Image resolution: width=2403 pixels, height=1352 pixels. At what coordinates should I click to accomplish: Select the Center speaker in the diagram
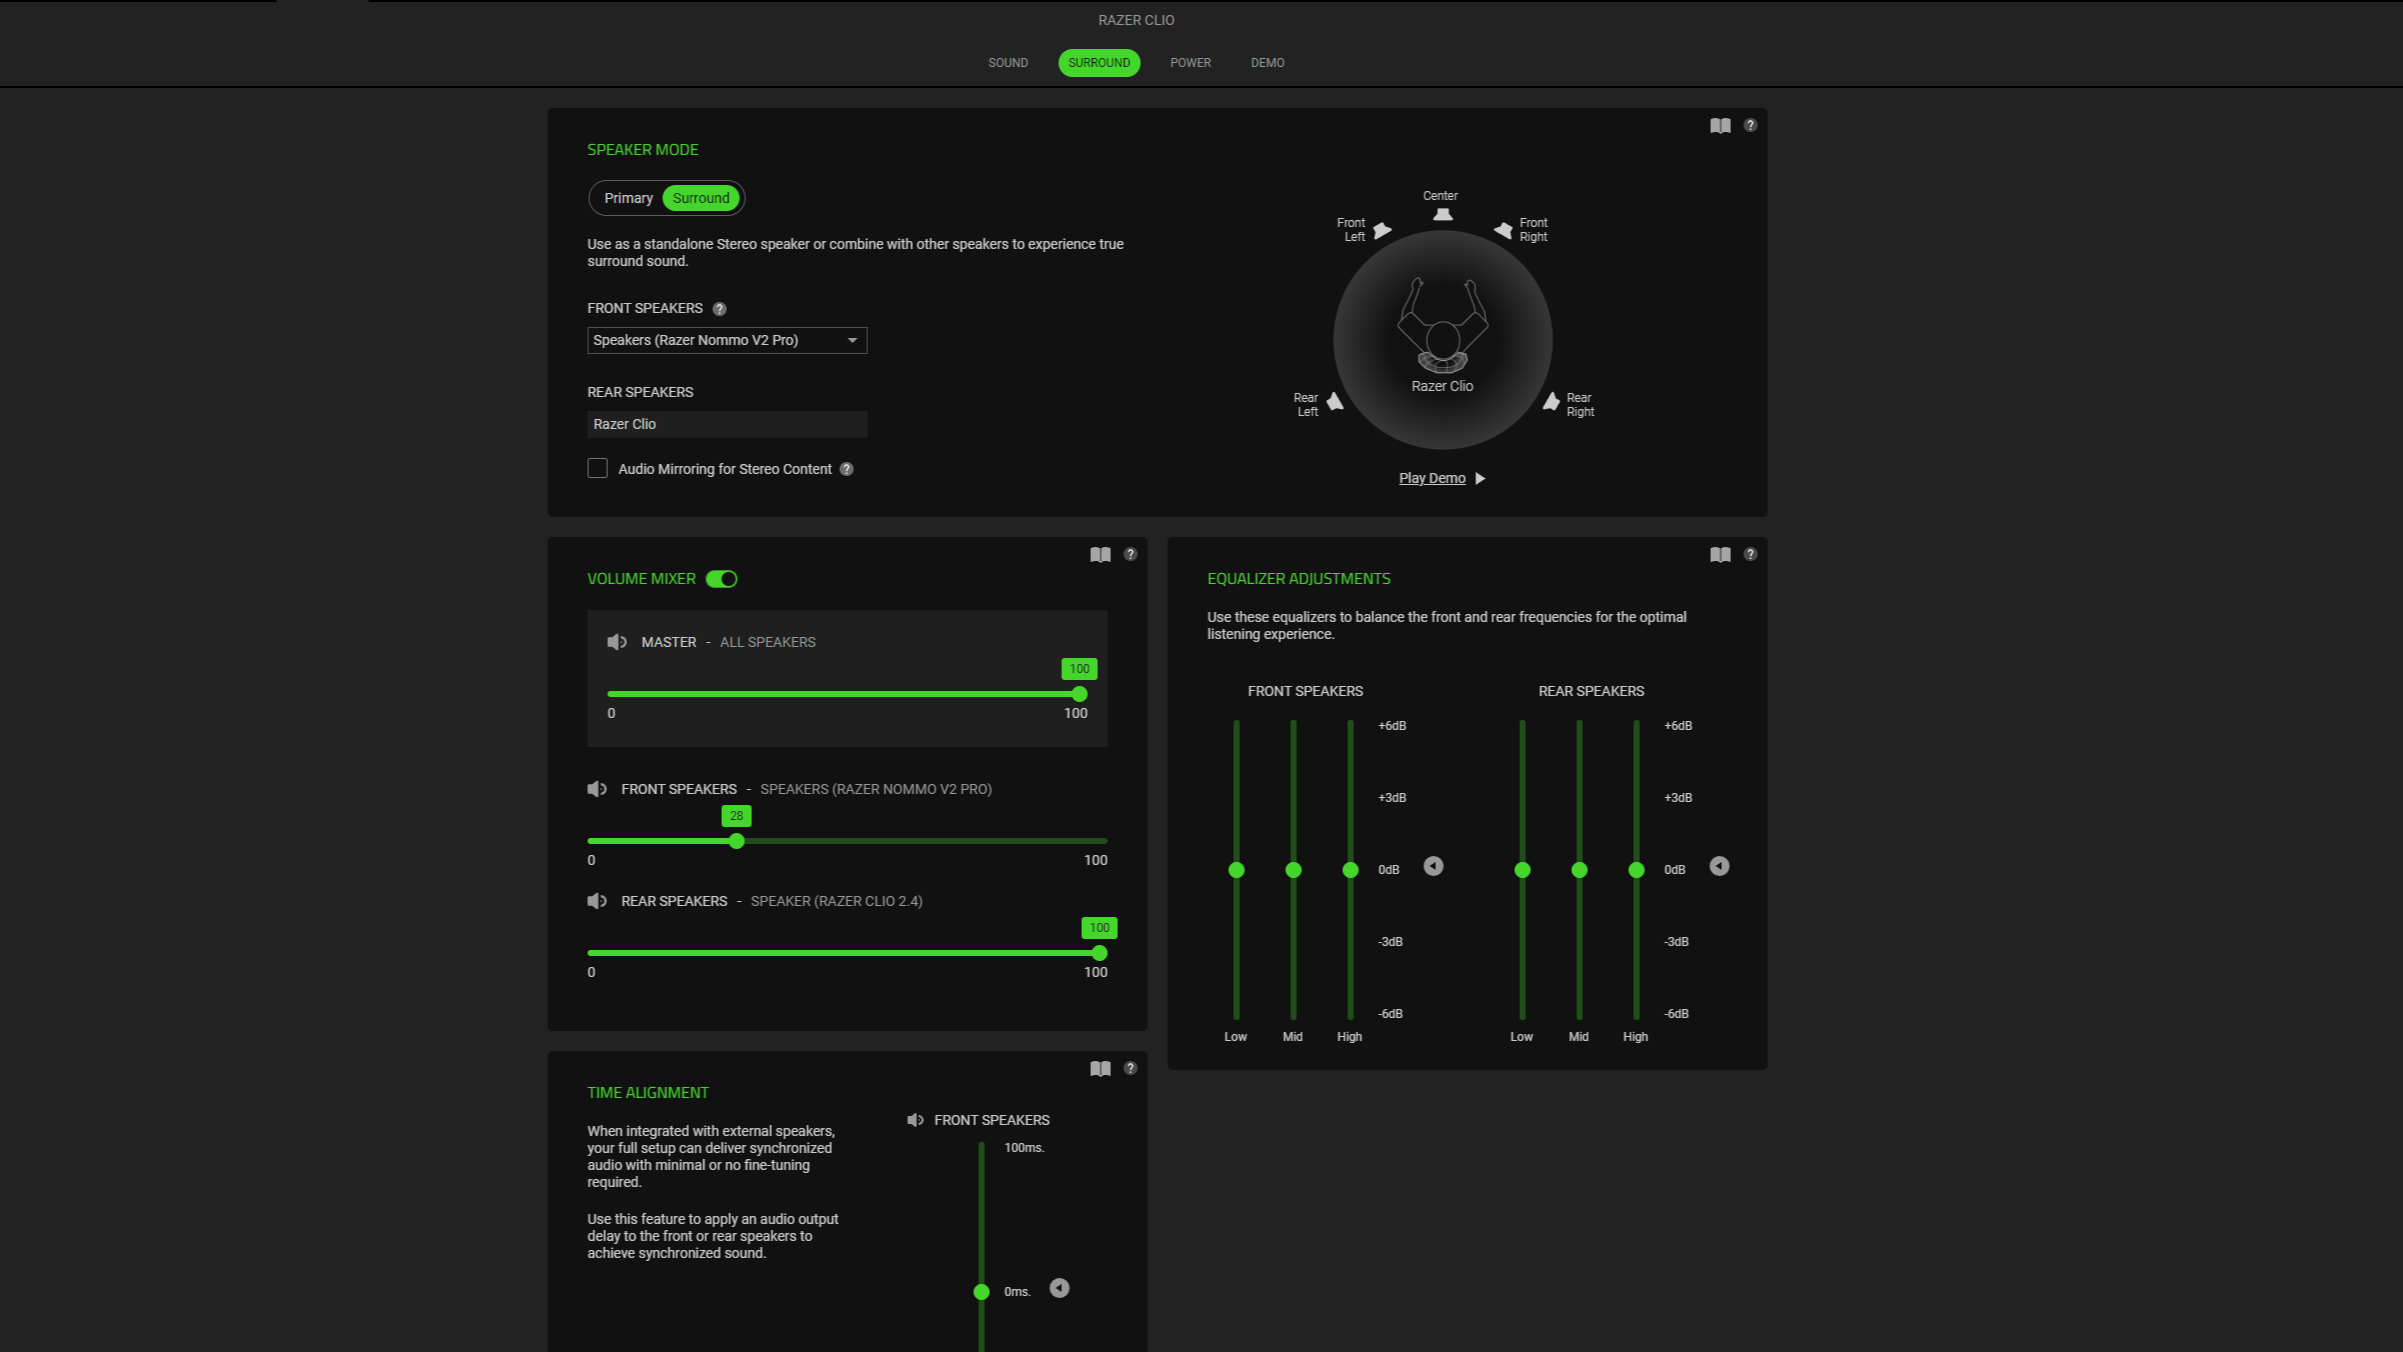1442,214
